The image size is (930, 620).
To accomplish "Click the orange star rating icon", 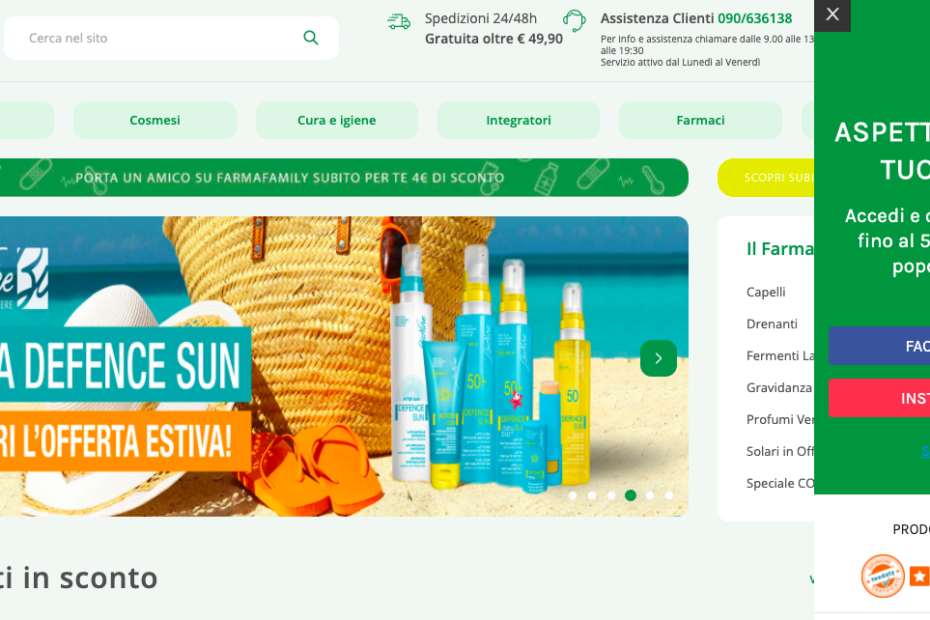I will pyautogui.click(x=919, y=576).
